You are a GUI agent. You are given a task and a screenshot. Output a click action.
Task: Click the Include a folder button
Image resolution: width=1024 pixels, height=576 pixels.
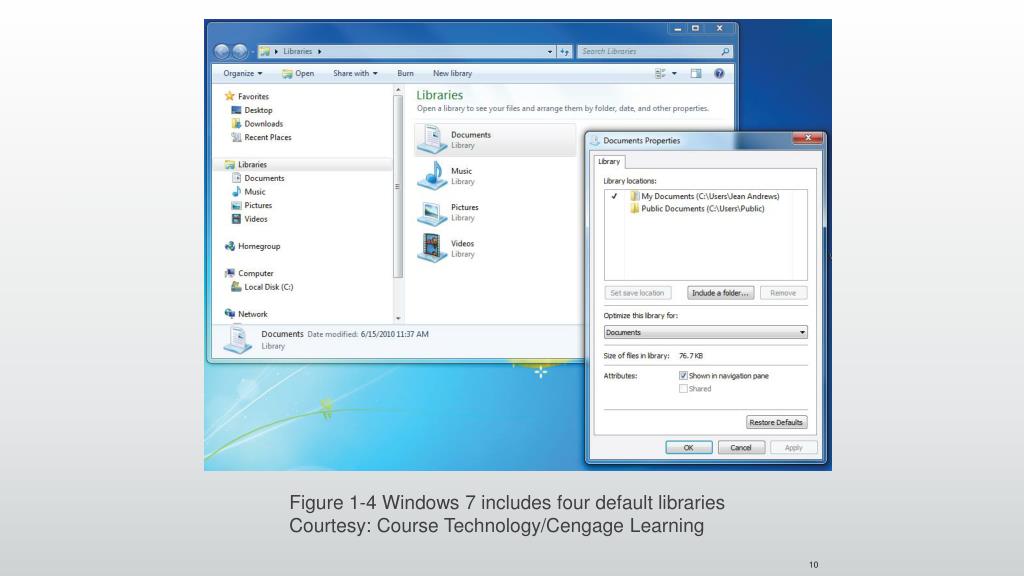(x=720, y=293)
